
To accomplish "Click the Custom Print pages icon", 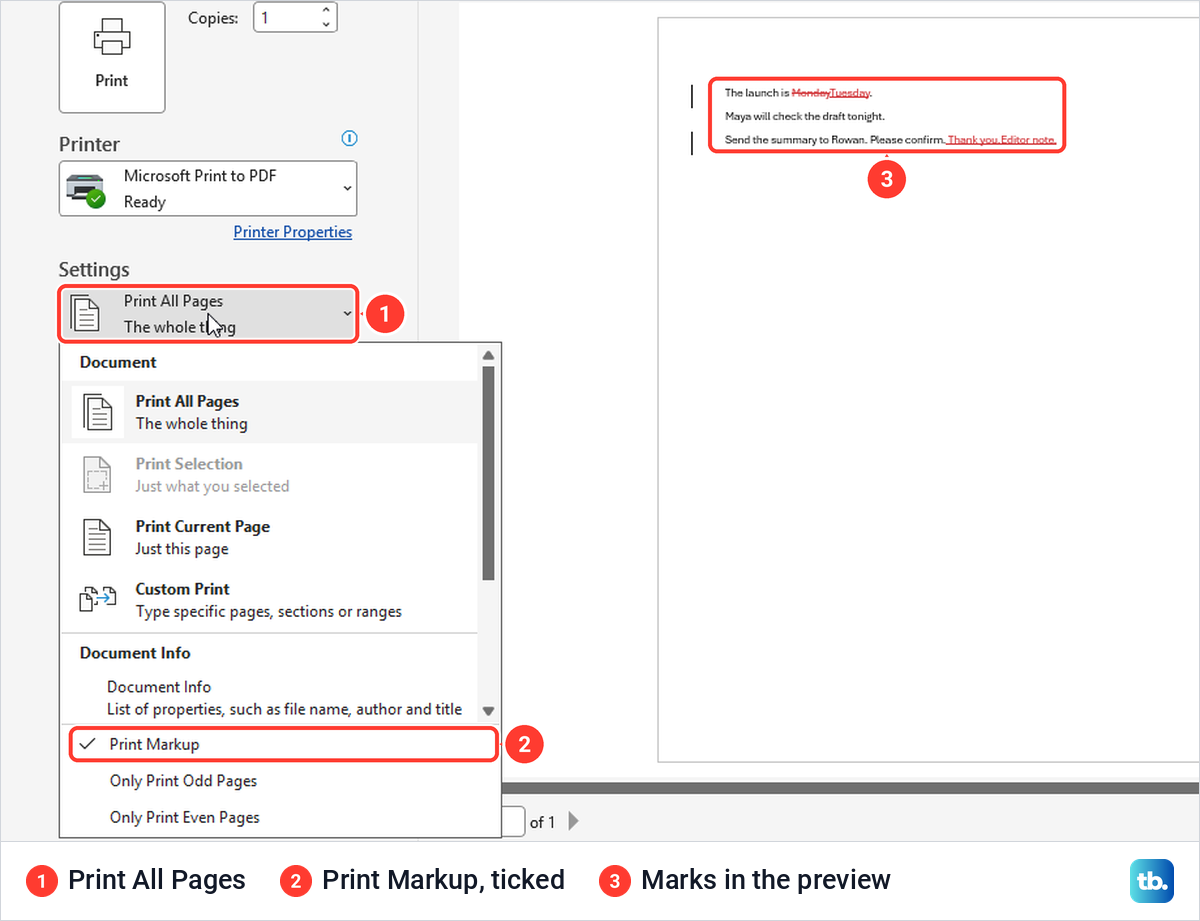I will 97,600.
